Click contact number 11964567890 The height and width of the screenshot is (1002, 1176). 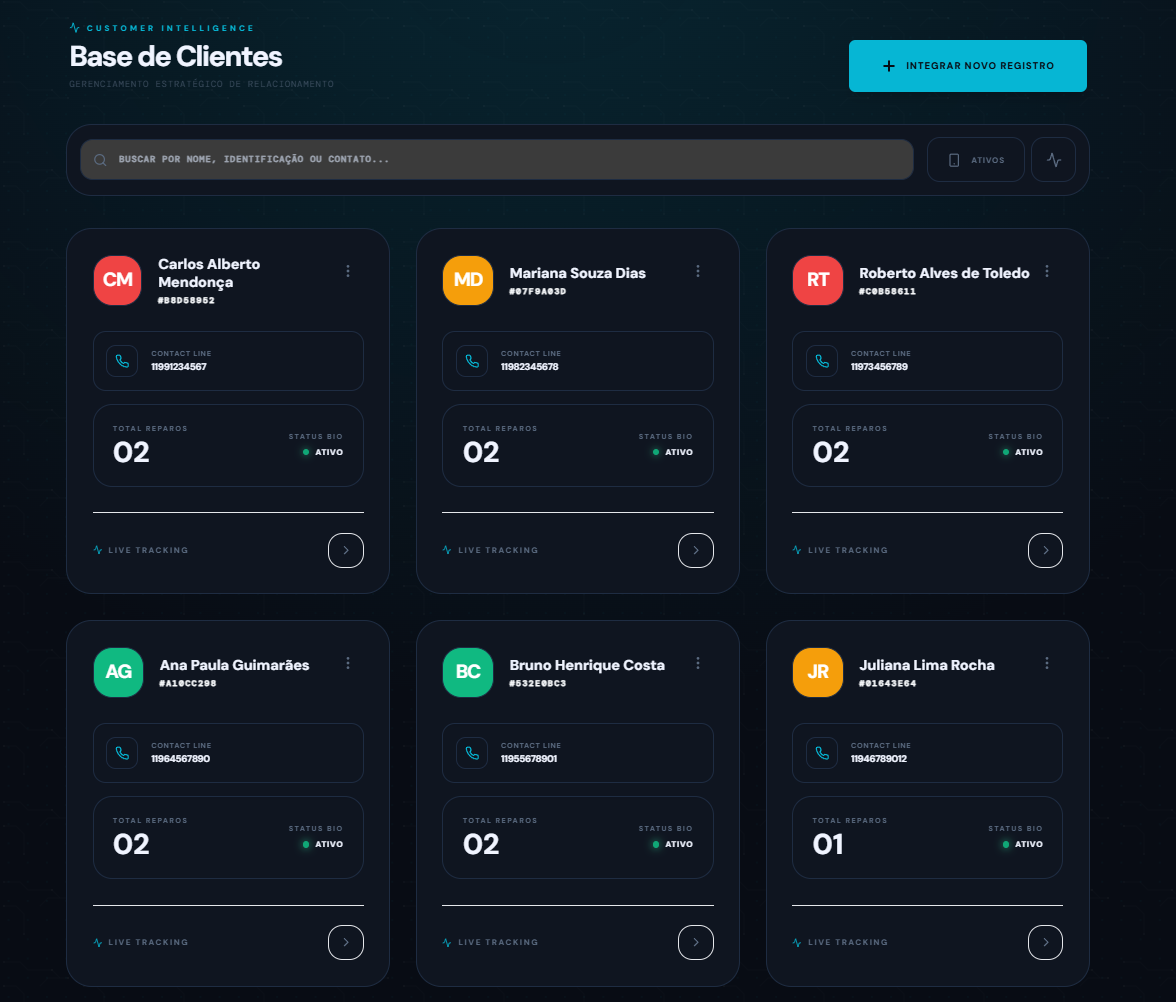click(180, 760)
